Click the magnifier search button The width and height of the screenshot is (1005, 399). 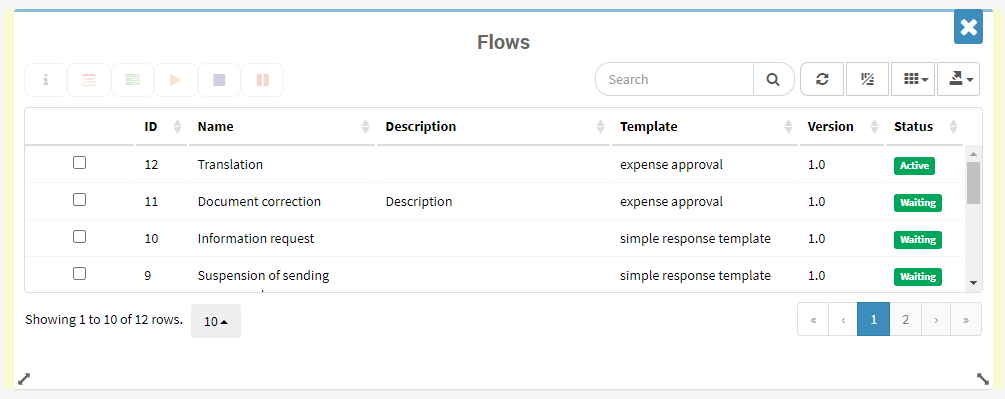pyautogui.click(x=774, y=79)
